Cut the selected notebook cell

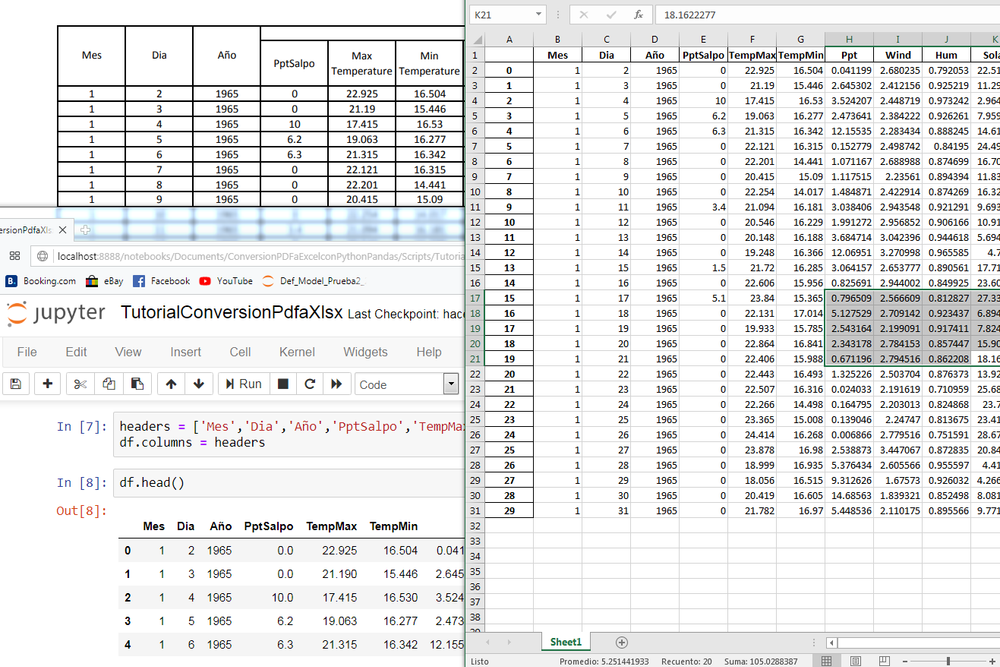[79, 384]
